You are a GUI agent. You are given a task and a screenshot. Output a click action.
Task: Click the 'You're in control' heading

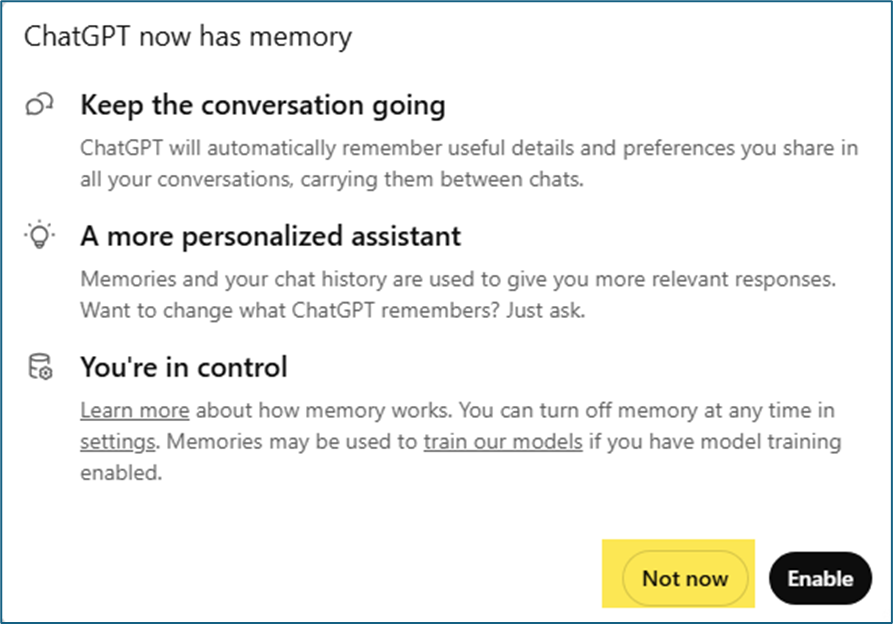point(184,367)
